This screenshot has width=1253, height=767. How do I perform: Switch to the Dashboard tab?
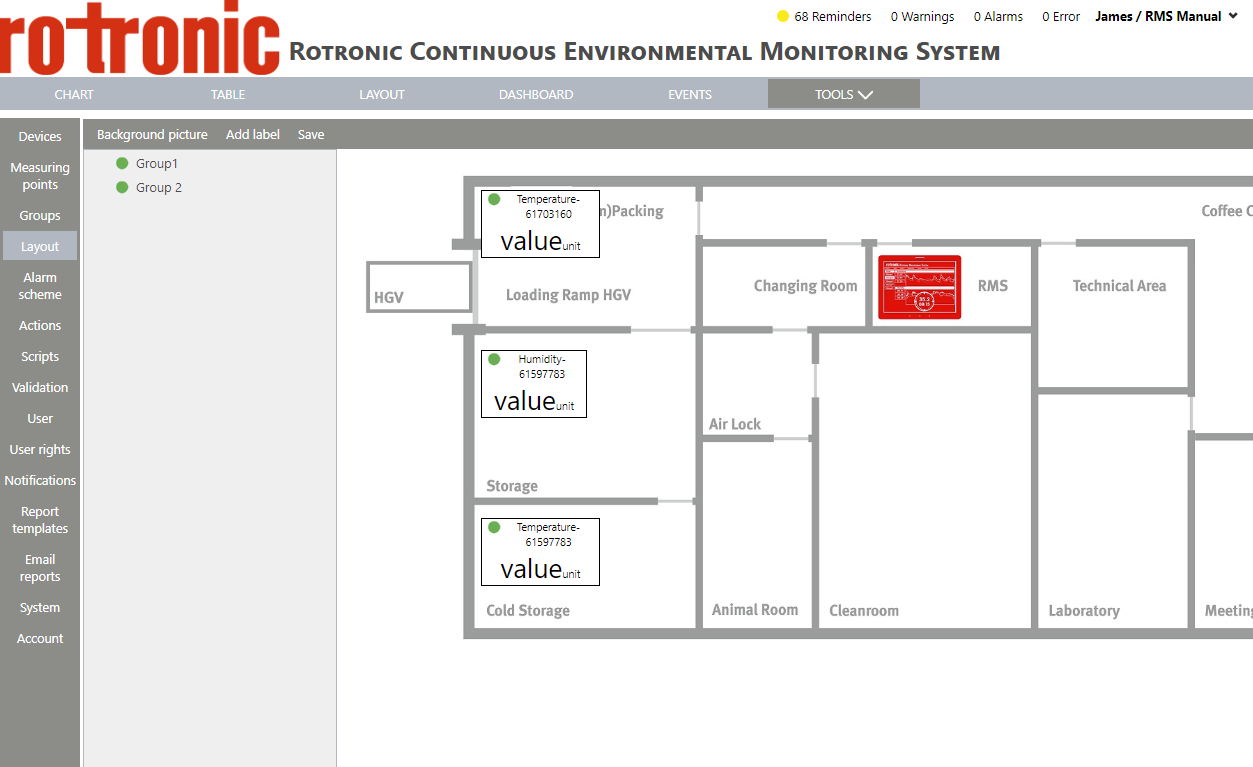click(536, 95)
